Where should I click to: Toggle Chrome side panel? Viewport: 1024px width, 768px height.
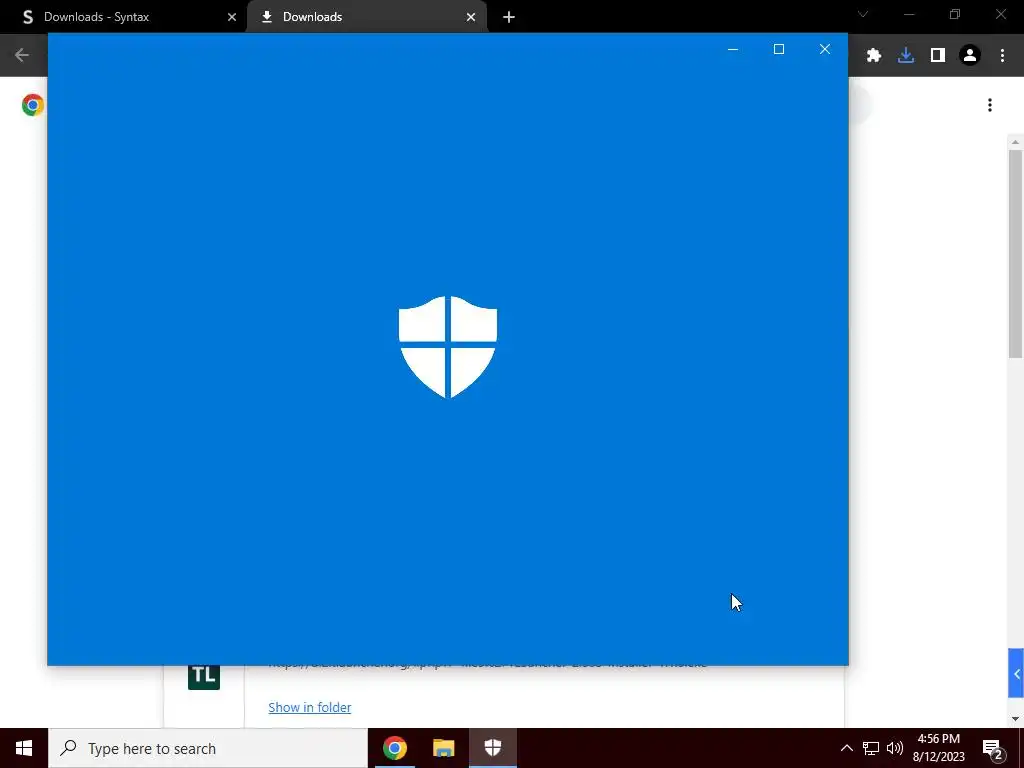click(x=938, y=56)
